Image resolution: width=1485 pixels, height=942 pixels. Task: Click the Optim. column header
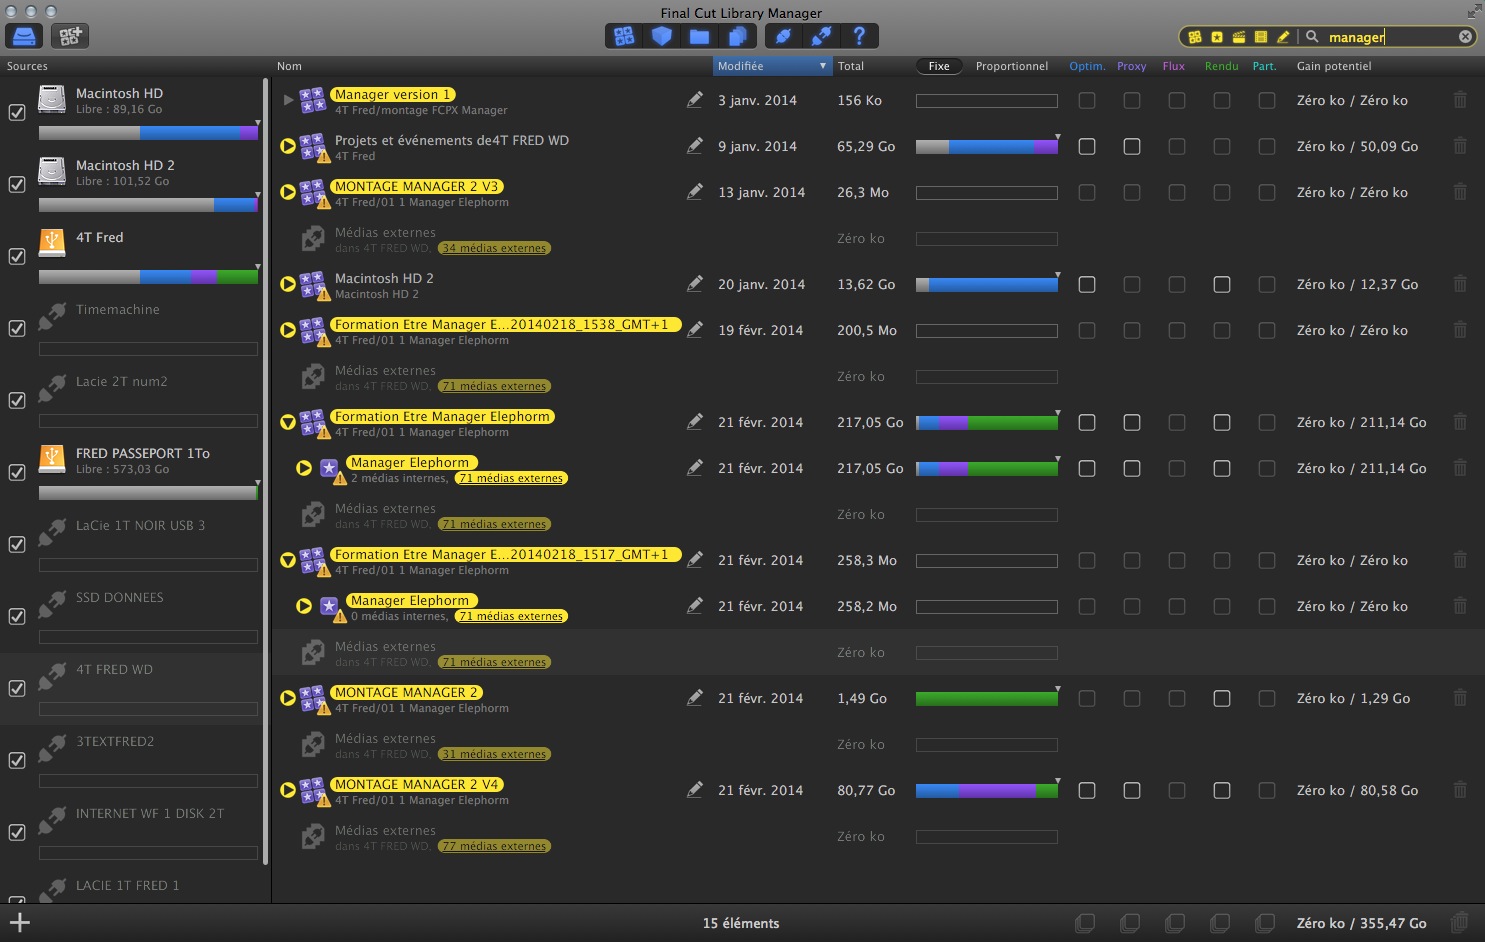(x=1087, y=66)
